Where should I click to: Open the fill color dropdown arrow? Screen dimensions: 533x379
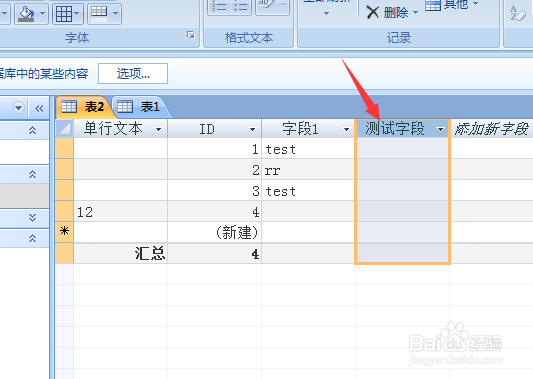[42, 14]
